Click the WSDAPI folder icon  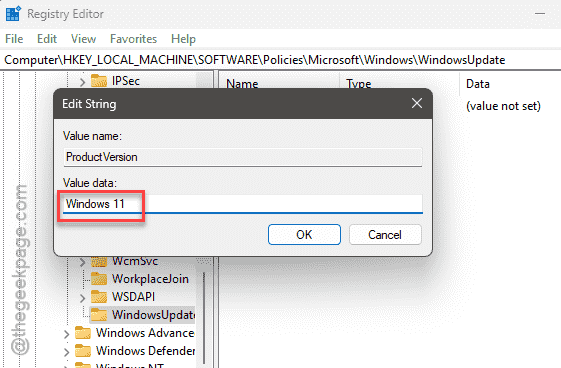[99, 297]
